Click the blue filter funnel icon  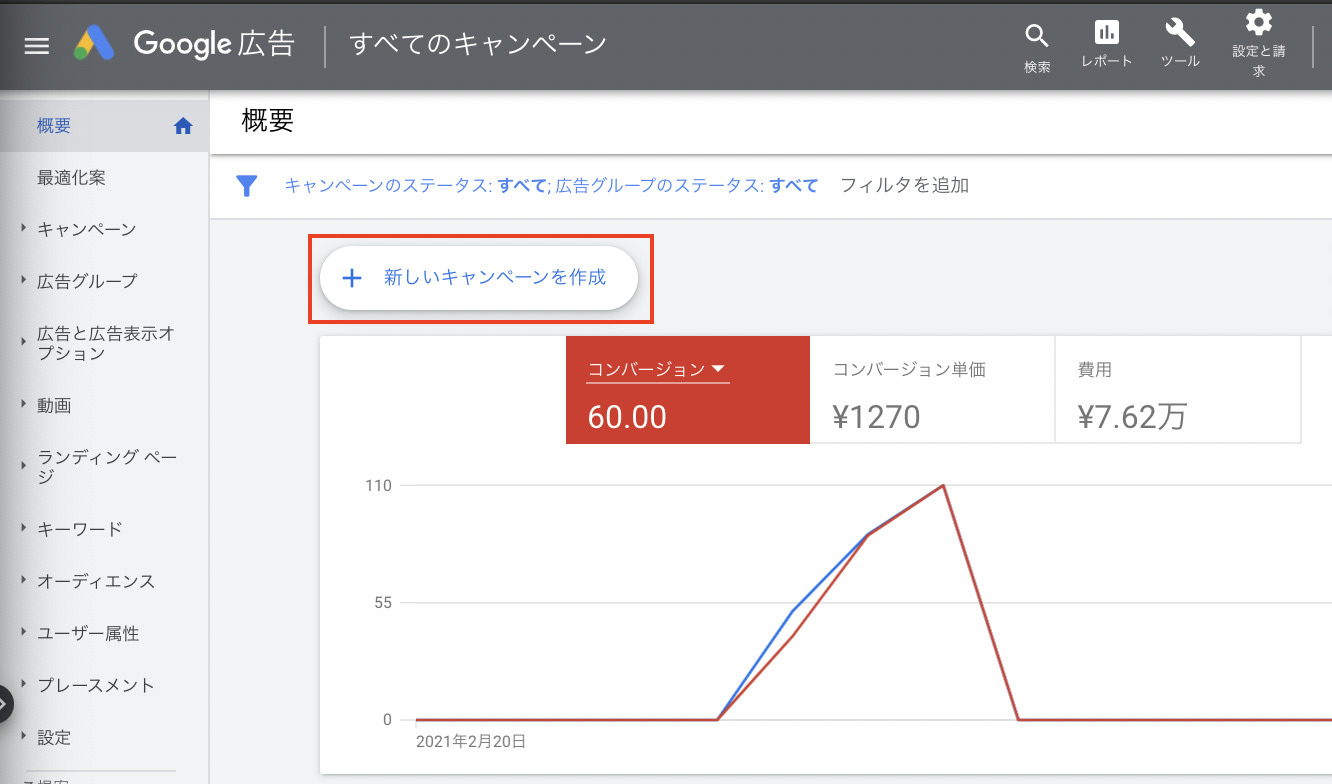pyautogui.click(x=246, y=186)
